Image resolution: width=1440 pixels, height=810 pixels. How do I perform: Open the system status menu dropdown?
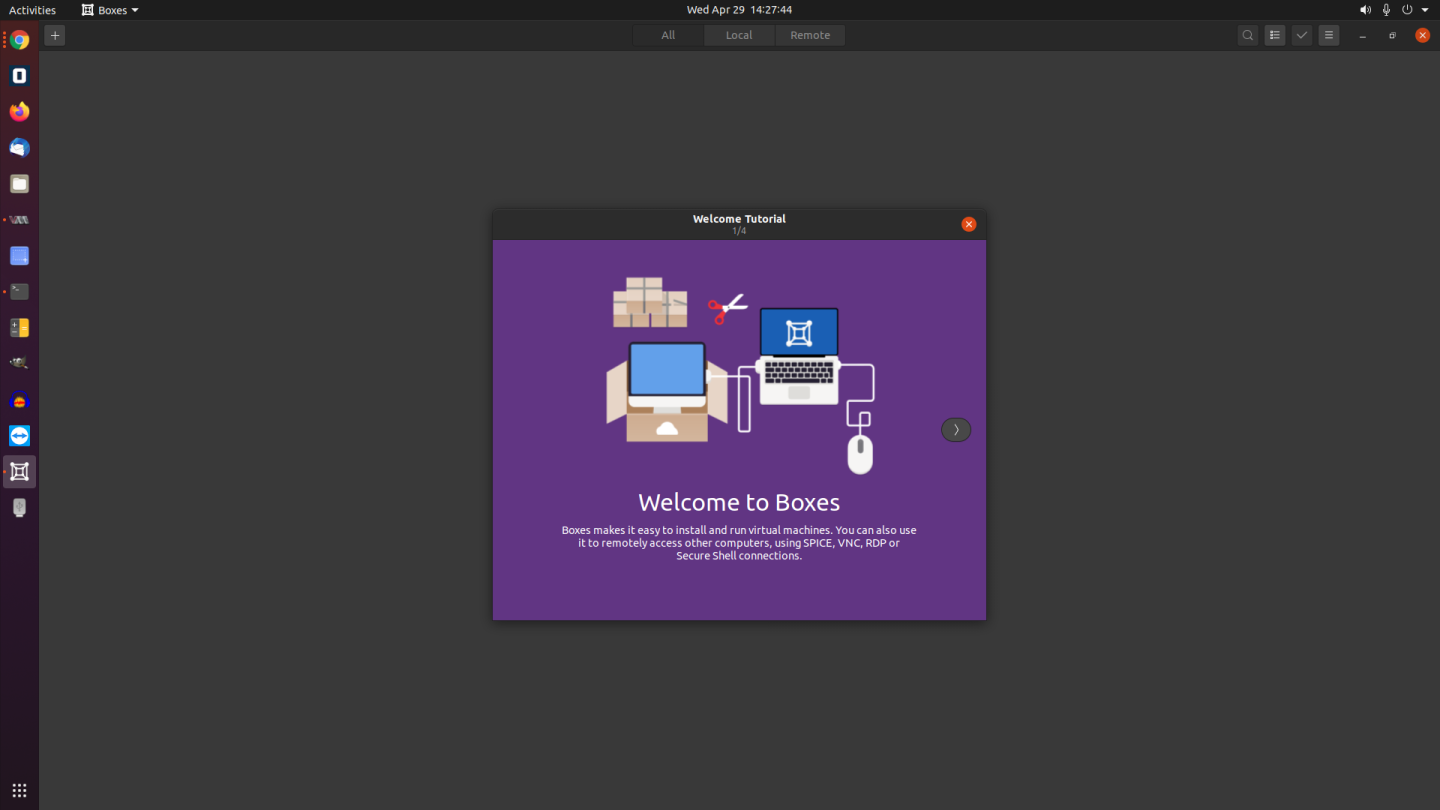(1424, 9)
